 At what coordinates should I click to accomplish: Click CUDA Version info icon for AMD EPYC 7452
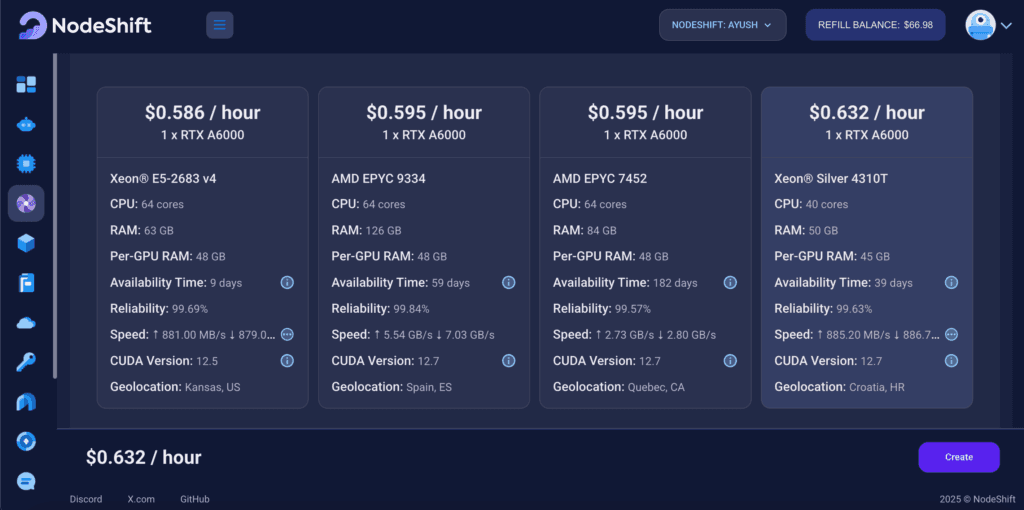[730, 360]
